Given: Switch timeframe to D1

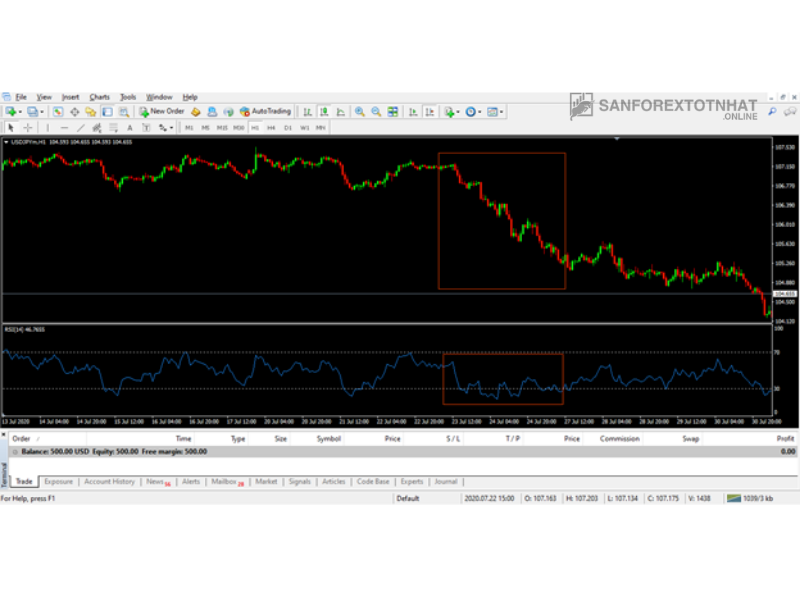Looking at the screenshot, I should point(288,128).
